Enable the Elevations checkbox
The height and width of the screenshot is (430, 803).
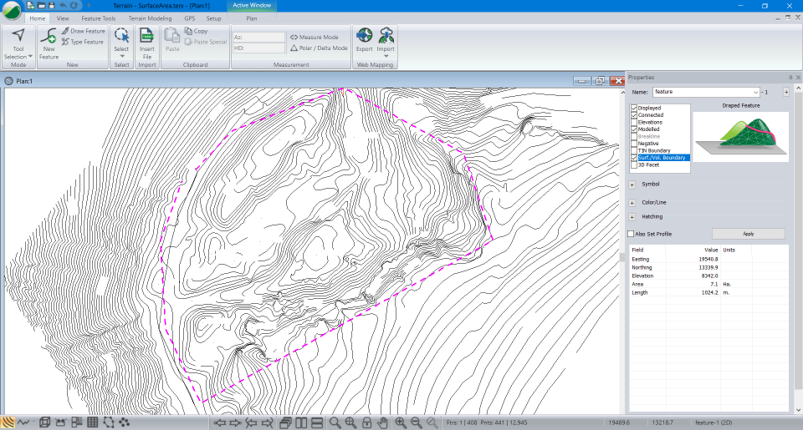pos(634,122)
